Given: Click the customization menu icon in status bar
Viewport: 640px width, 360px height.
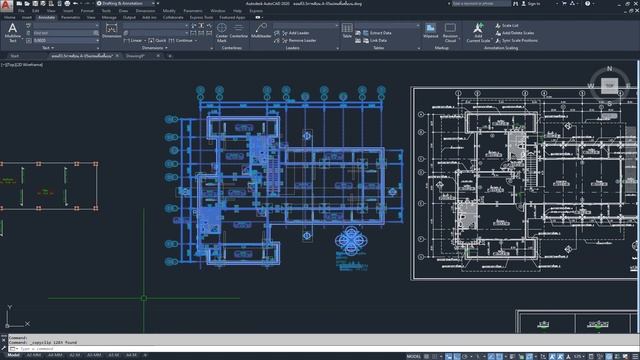Looking at the screenshot, I should point(635,356).
